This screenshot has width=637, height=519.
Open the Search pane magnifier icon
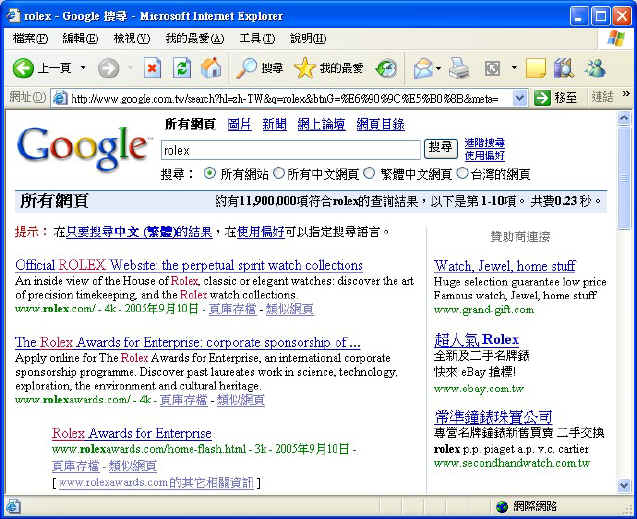[247, 68]
